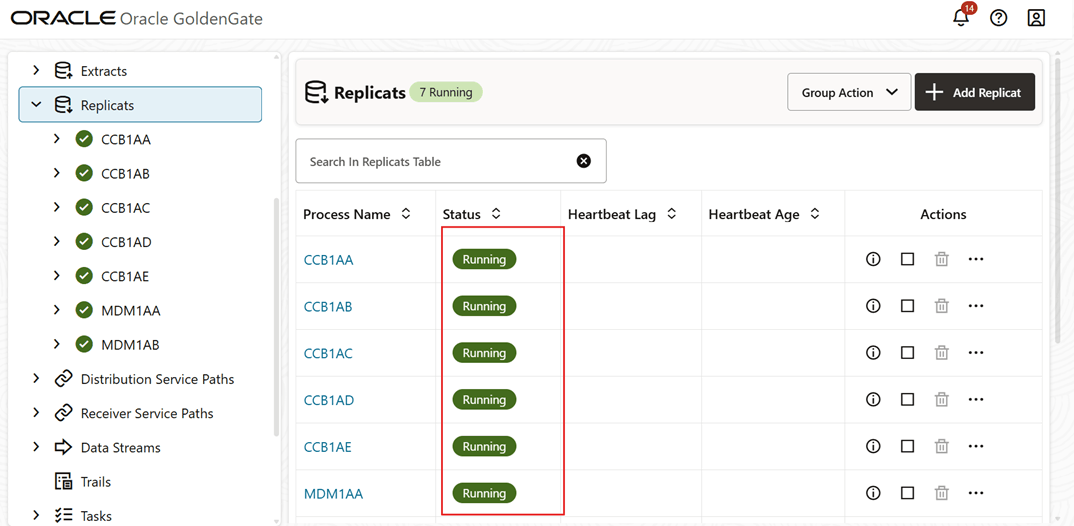Expand CCB1AE in the navigation tree

pyautogui.click(x=57, y=275)
